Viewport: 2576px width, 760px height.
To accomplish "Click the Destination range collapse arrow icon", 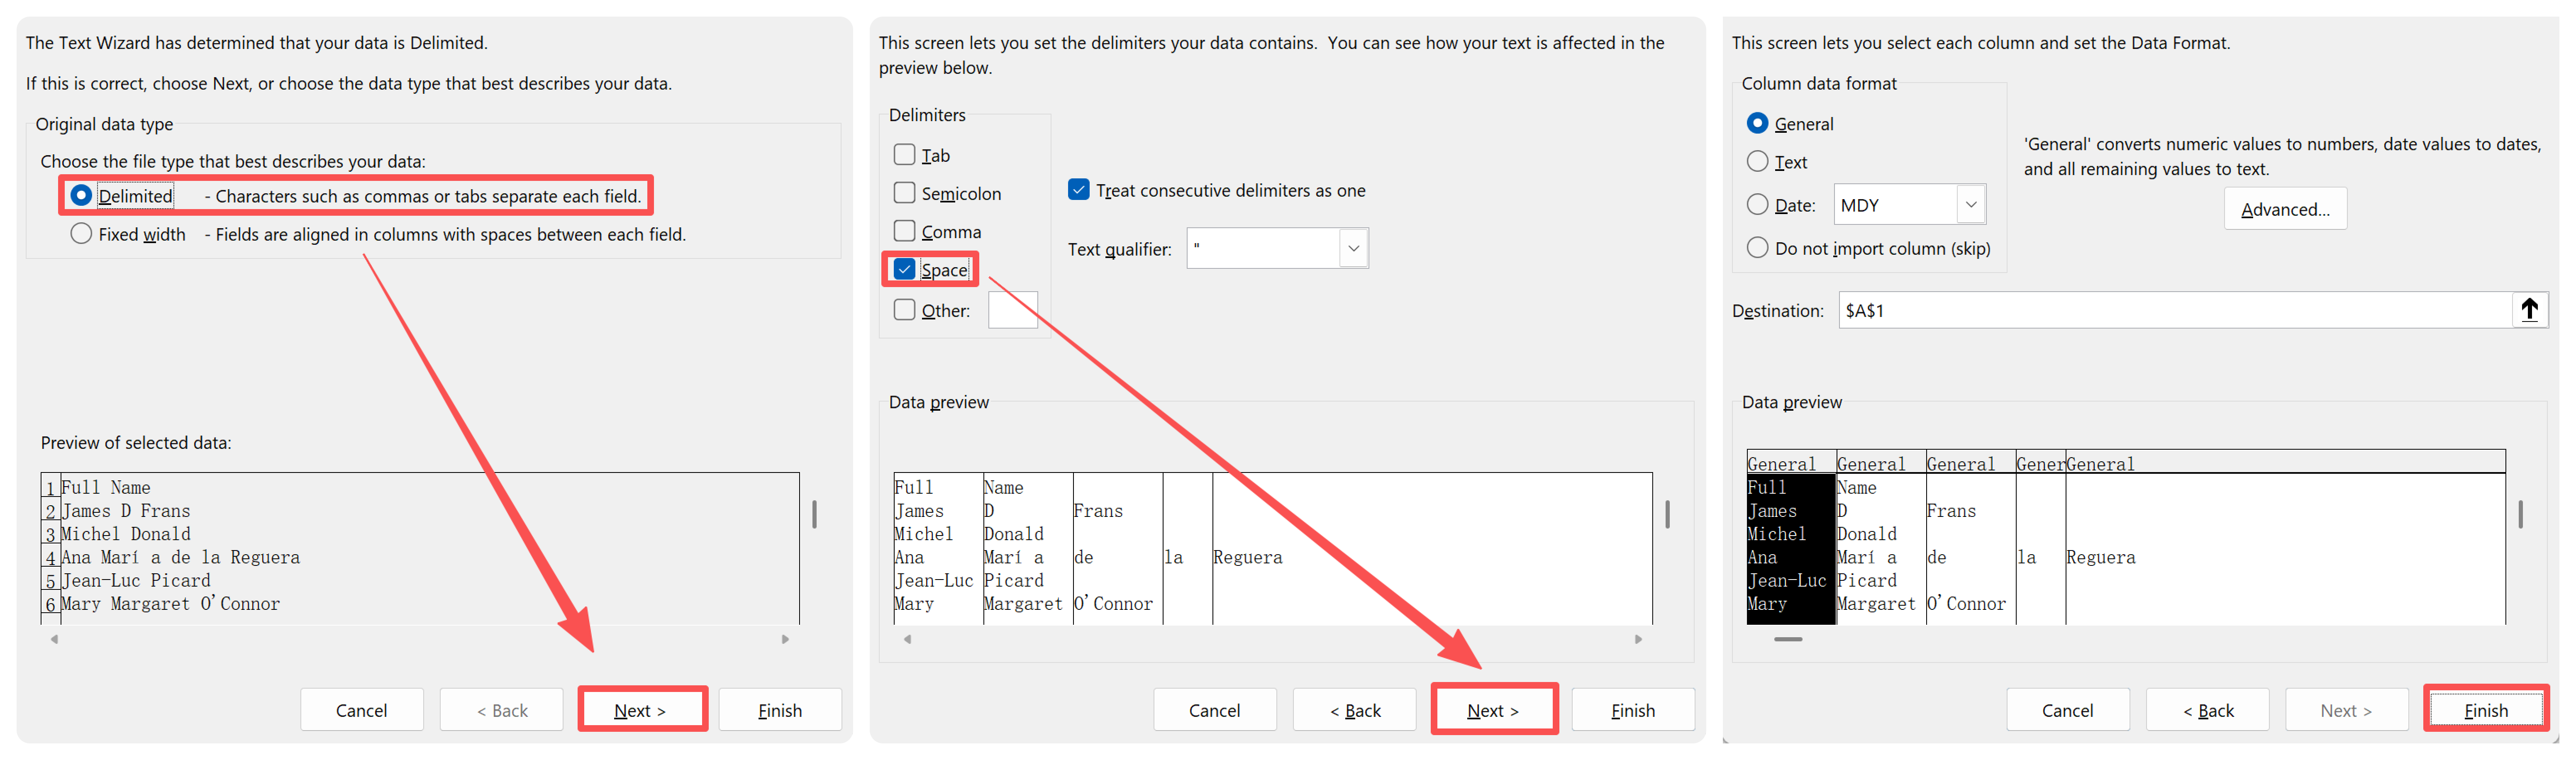I will coord(2529,310).
